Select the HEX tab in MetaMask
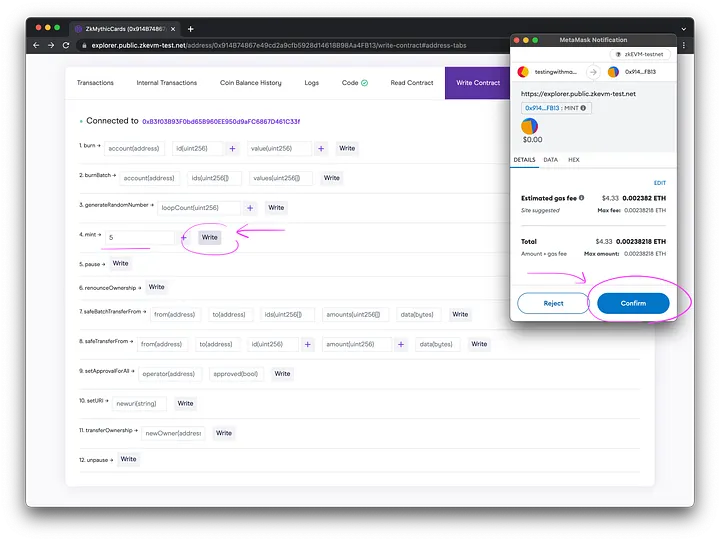 click(x=573, y=160)
